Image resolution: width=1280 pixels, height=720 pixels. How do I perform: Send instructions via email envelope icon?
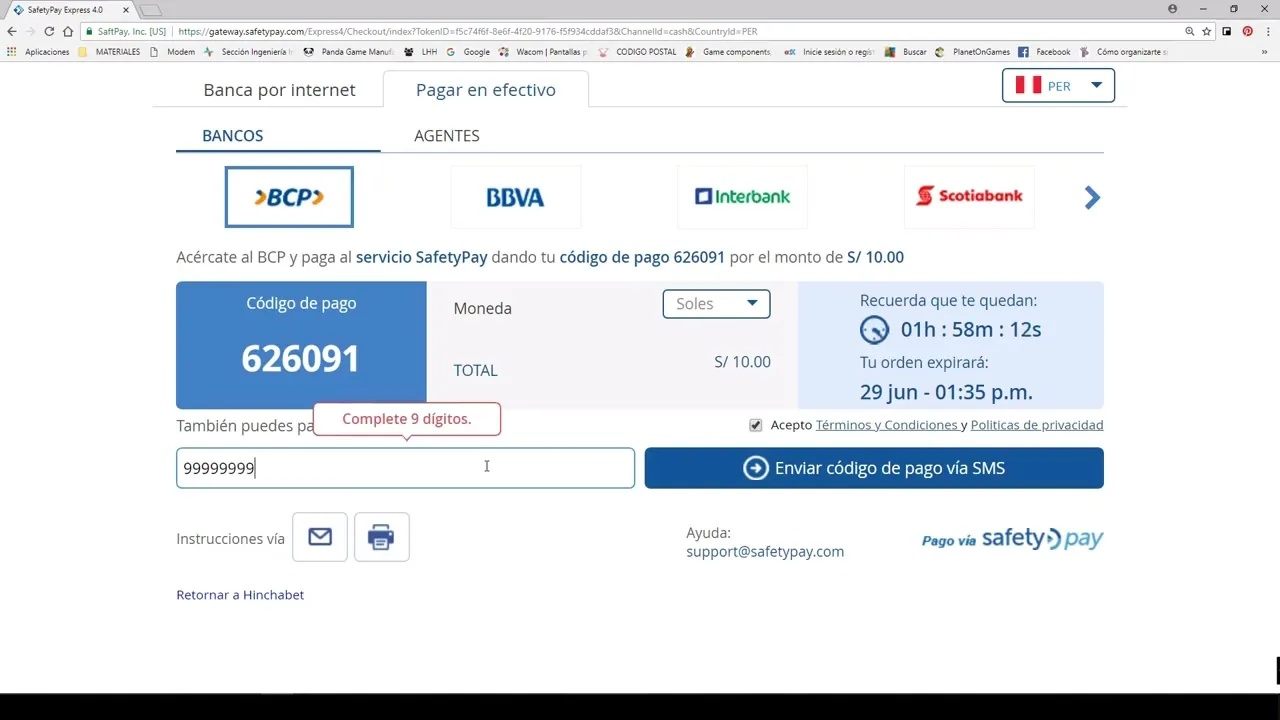[x=320, y=537]
